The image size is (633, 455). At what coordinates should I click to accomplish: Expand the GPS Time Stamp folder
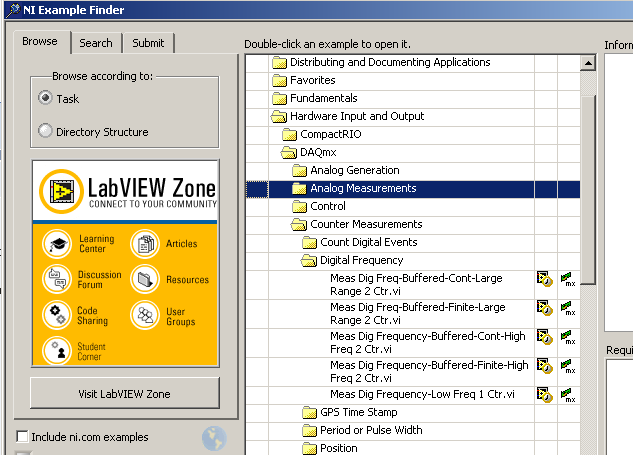pyautogui.click(x=309, y=412)
